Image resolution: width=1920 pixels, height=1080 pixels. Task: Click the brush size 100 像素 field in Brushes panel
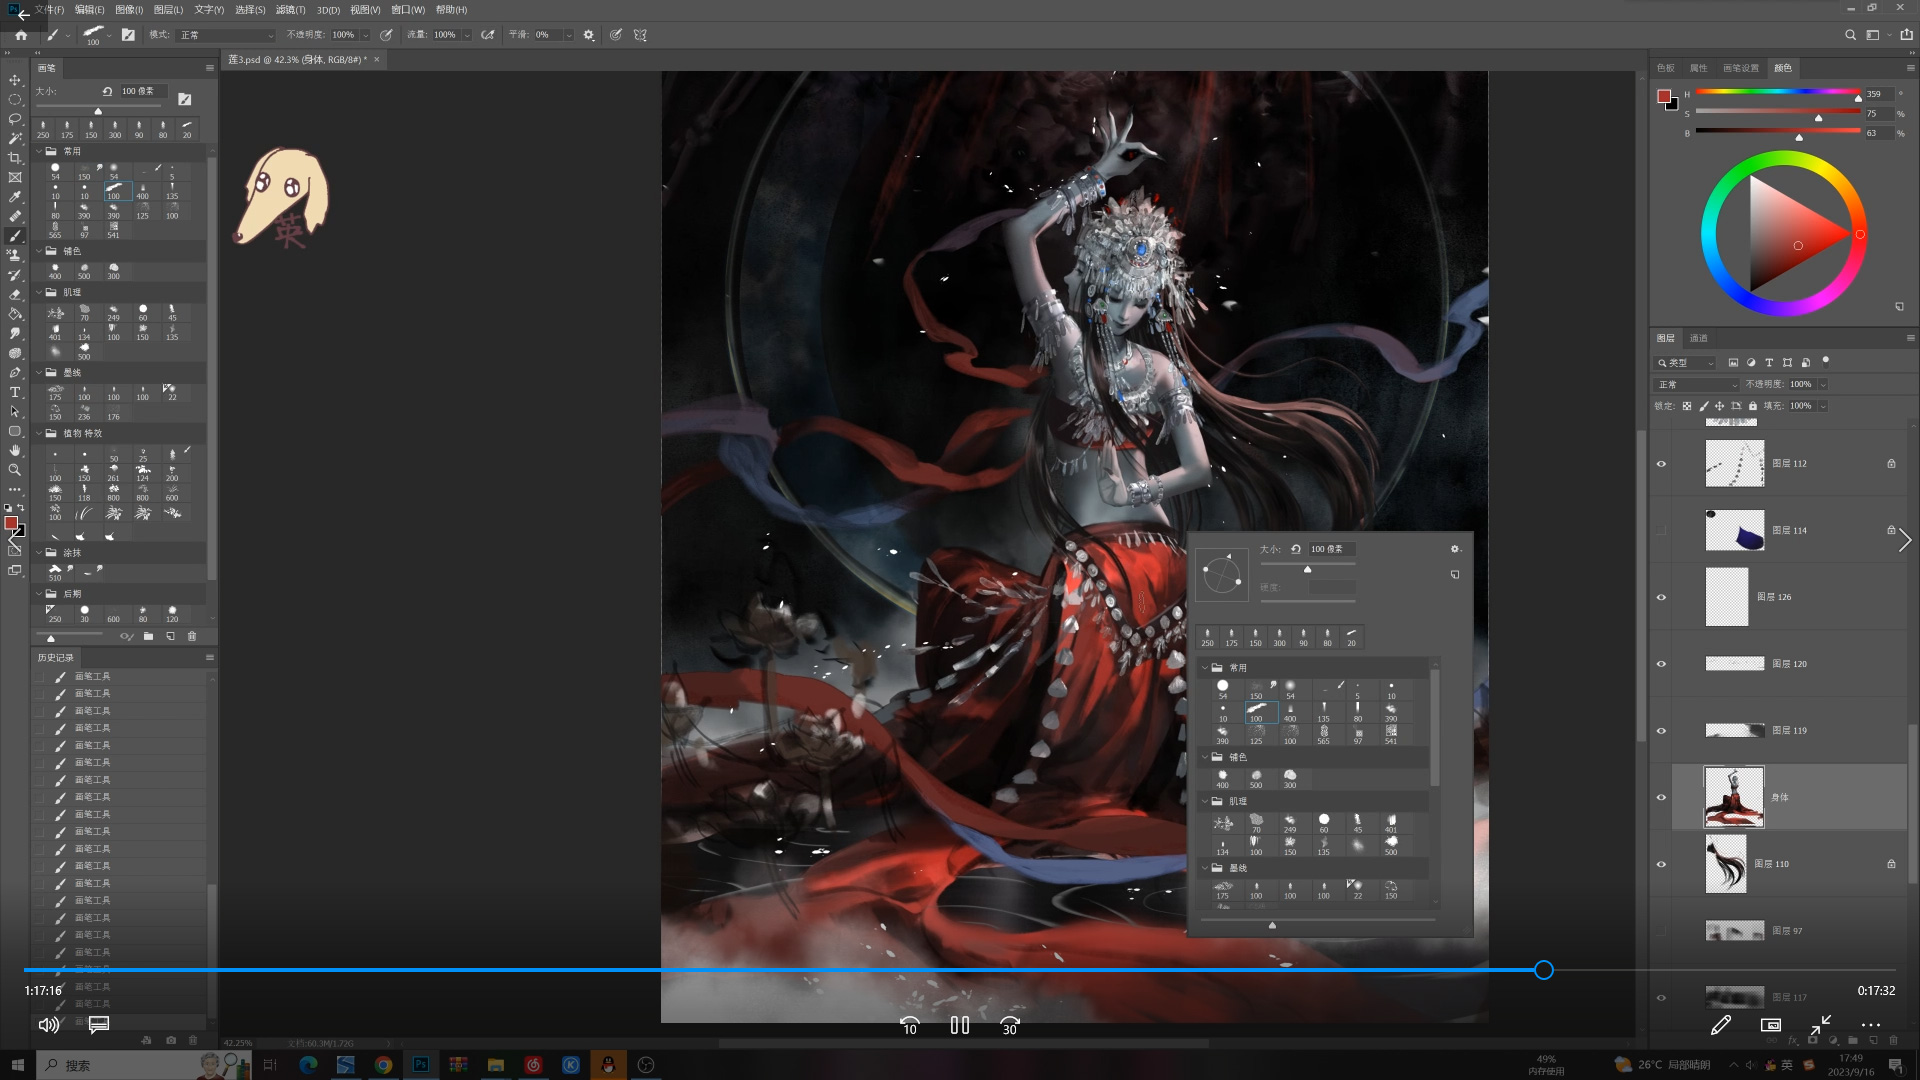[x=141, y=91]
